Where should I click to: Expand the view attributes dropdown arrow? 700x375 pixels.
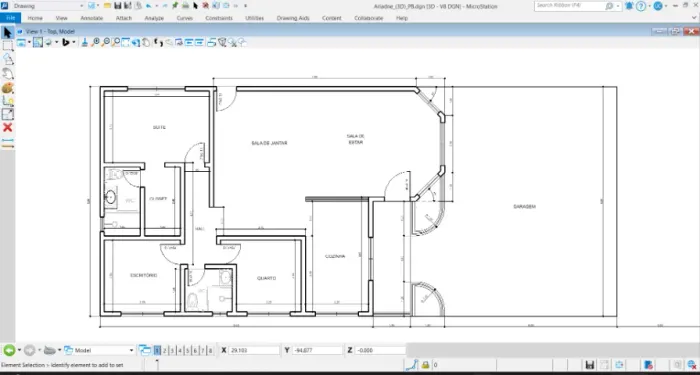tap(29, 42)
